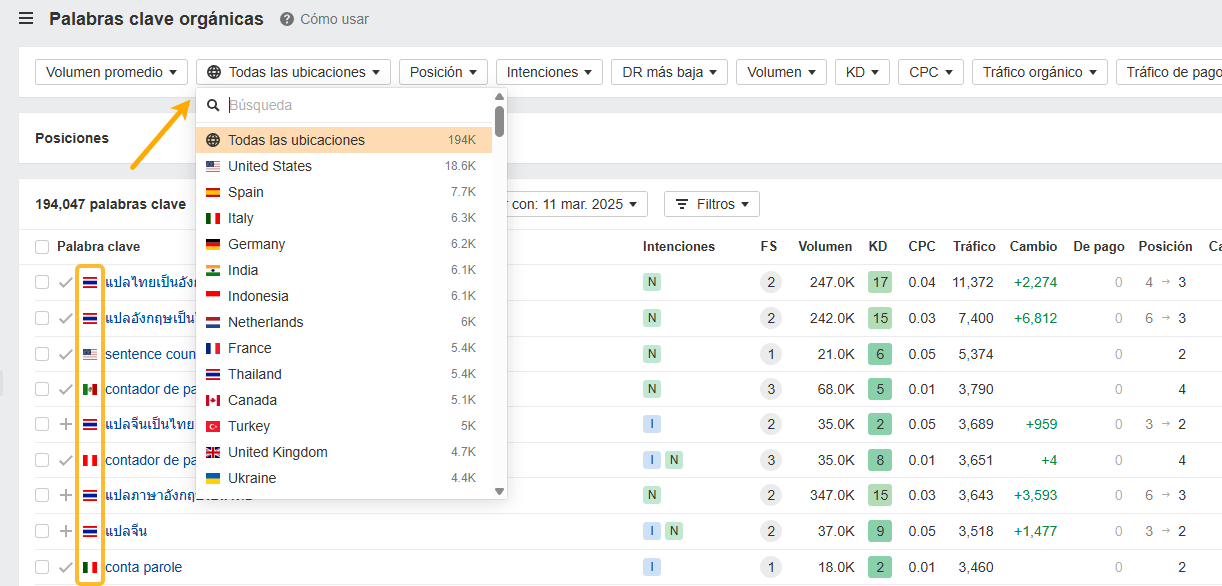Check the box for the conta parole row

coord(42,567)
